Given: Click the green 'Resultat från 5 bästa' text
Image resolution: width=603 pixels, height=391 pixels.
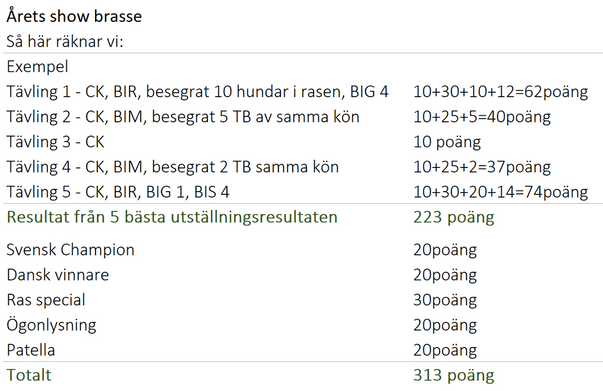Looking at the screenshot, I should click(172, 217).
